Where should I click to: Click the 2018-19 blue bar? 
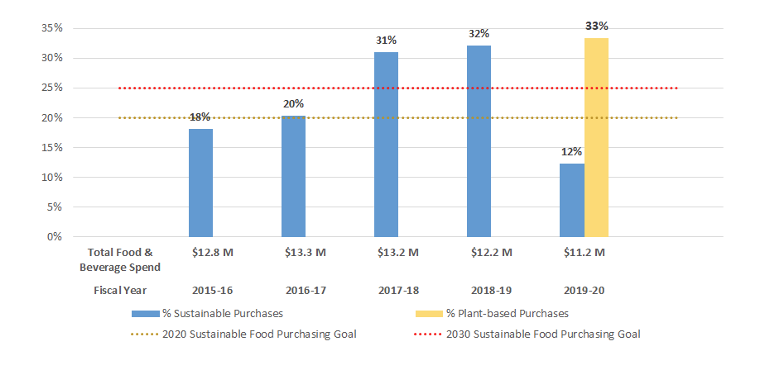click(479, 141)
